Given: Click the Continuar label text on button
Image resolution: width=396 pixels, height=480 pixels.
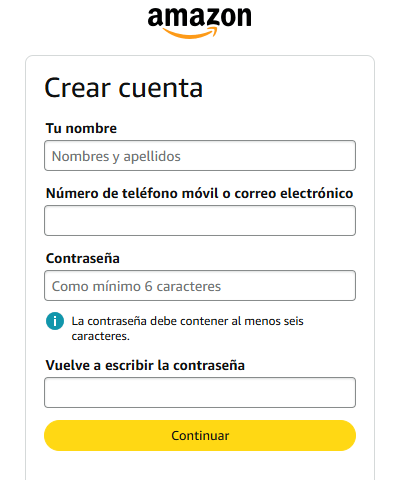Looking at the screenshot, I should click(200, 436).
